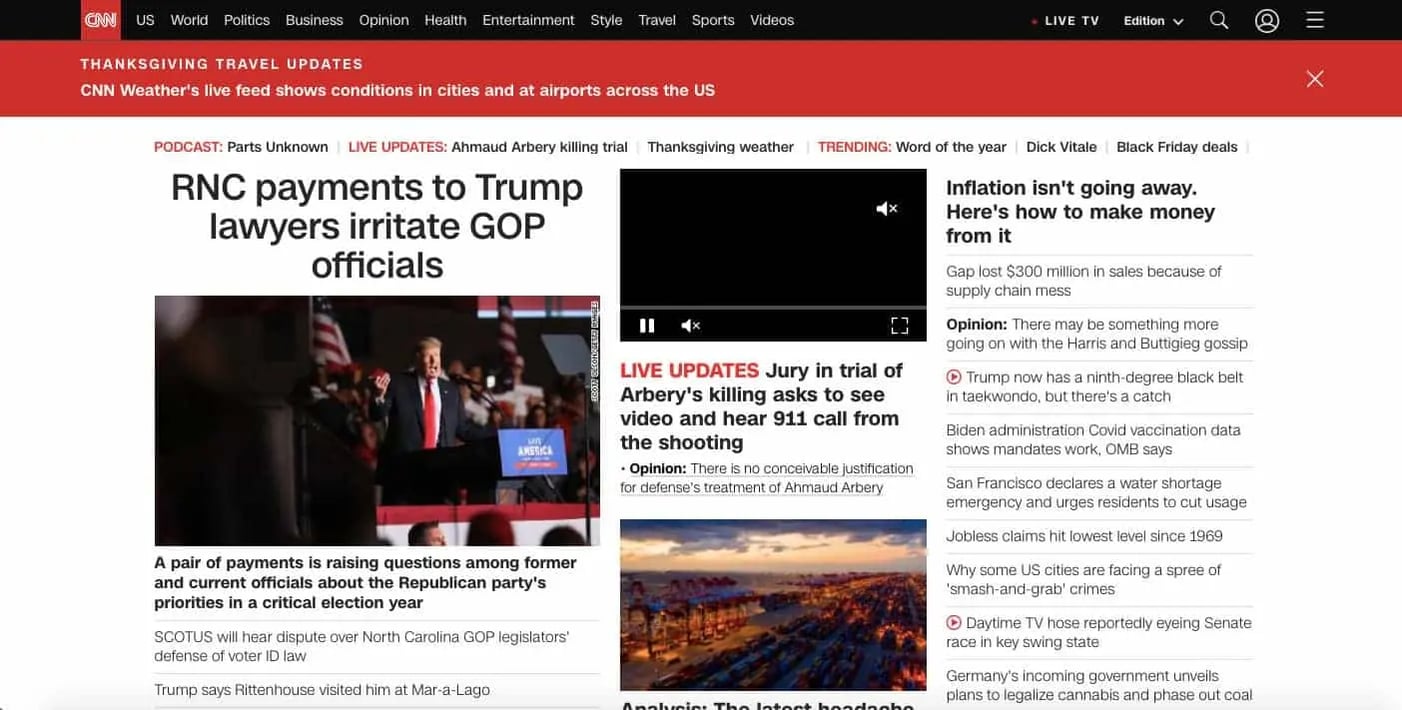Open the Black Friday deals trending link
The width and height of the screenshot is (1402, 710).
pyautogui.click(x=1176, y=147)
